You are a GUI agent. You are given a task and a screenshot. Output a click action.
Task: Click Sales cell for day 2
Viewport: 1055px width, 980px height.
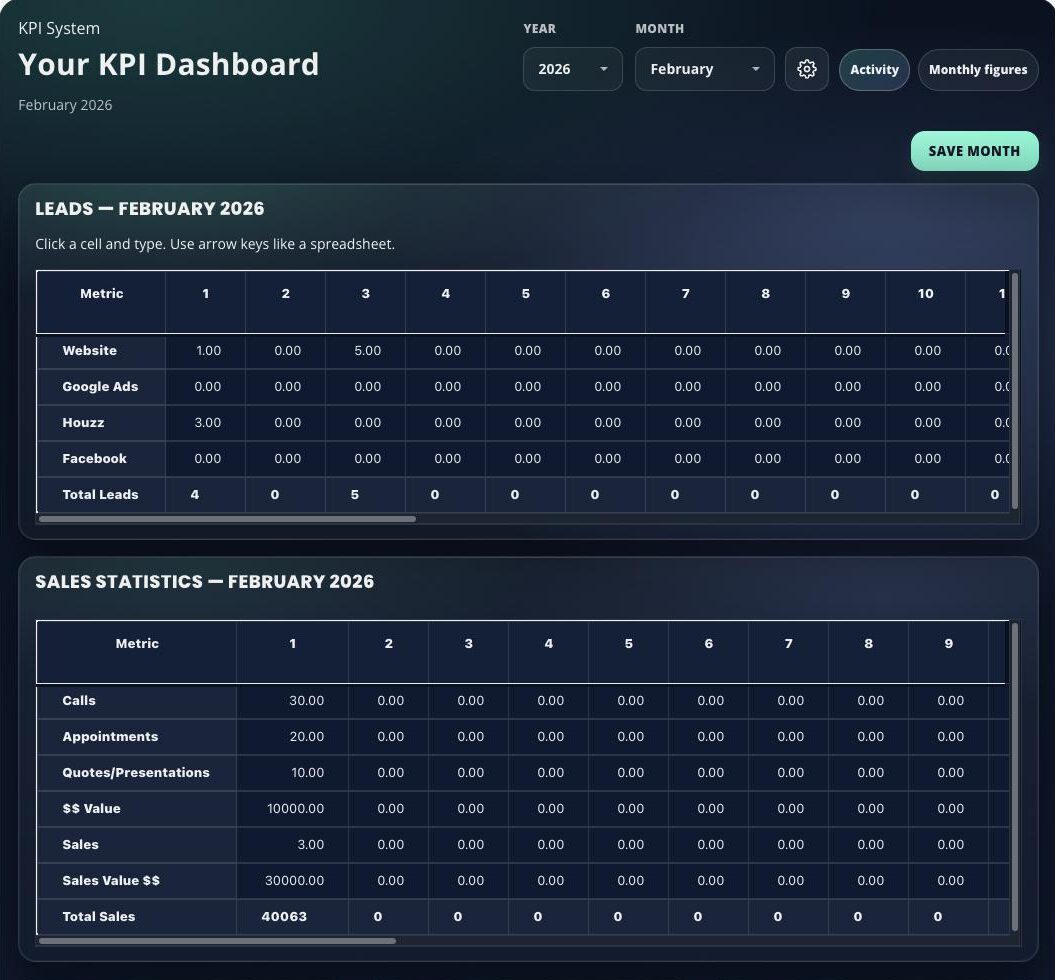389,845
